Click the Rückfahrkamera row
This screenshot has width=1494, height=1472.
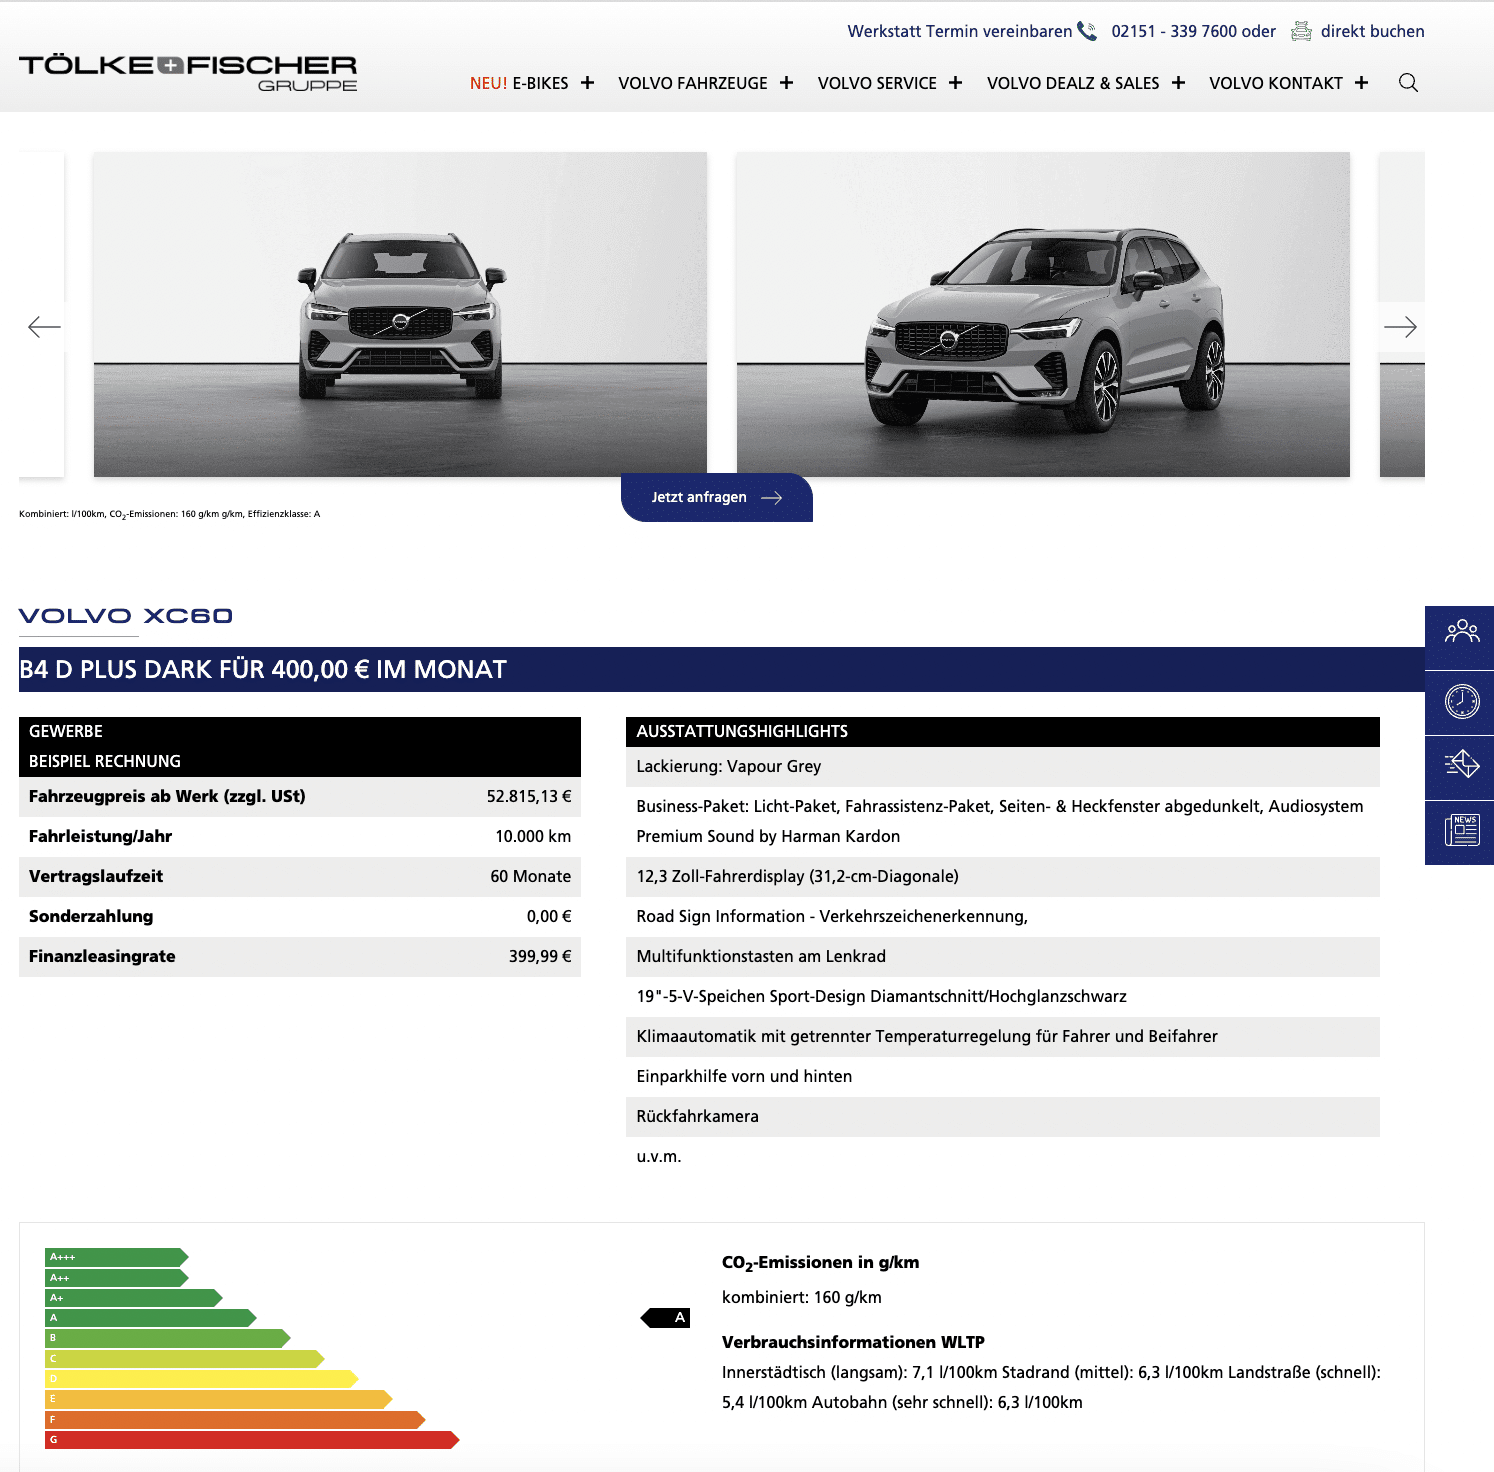1003,1117
